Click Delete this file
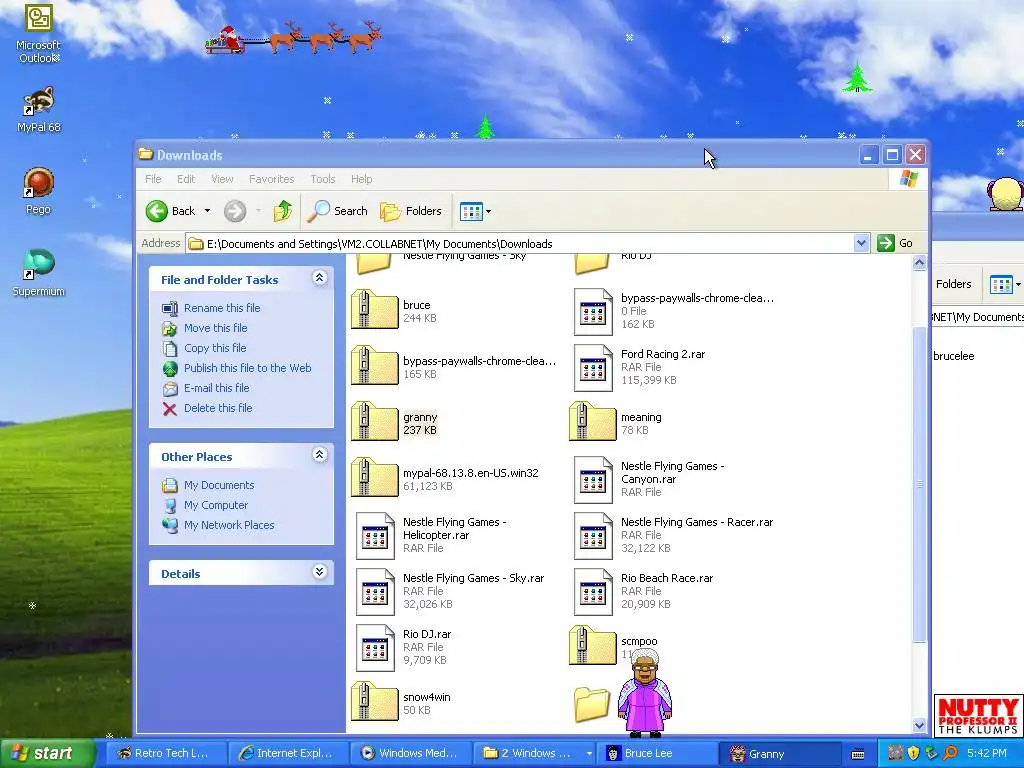The width and height of the screenshot is (1024, 768). (217, 408)
